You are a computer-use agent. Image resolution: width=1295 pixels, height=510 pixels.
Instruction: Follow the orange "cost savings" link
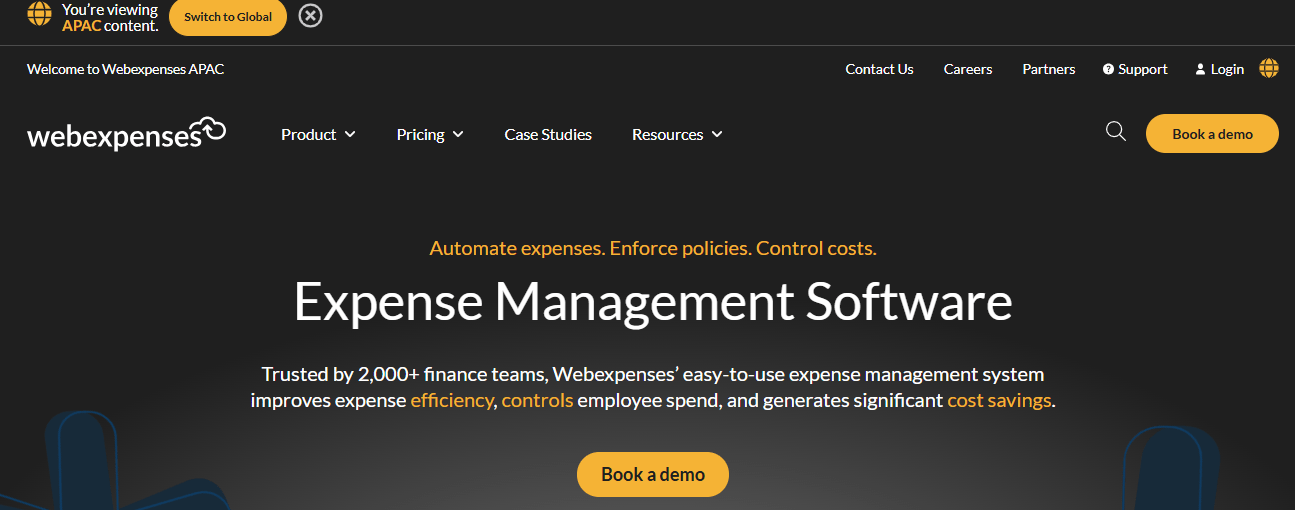pos(999,401)
